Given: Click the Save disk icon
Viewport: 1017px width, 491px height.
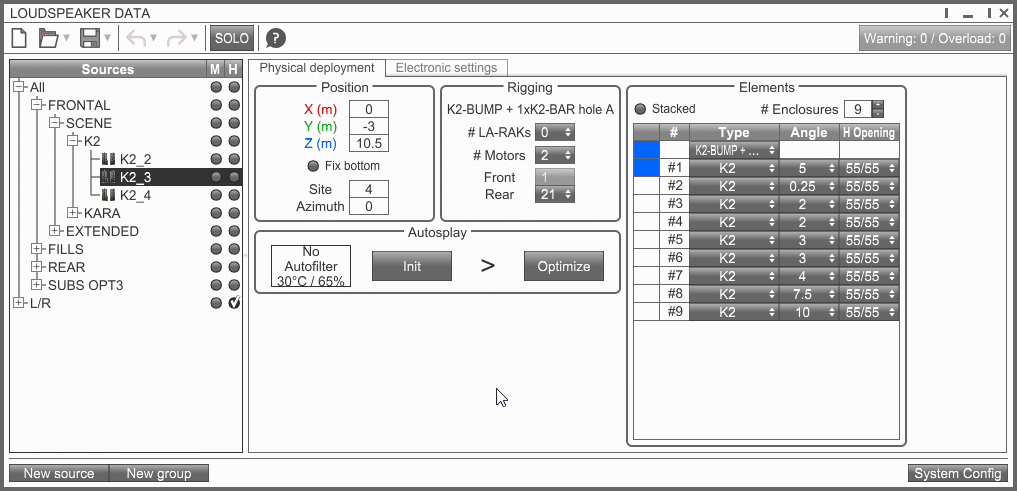Looking at the screenshot, I should pos(89,38).
